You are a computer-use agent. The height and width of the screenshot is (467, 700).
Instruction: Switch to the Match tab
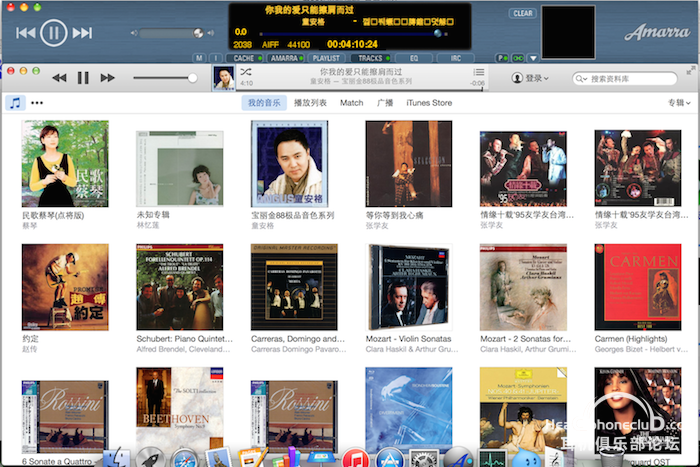click(352, 103)
